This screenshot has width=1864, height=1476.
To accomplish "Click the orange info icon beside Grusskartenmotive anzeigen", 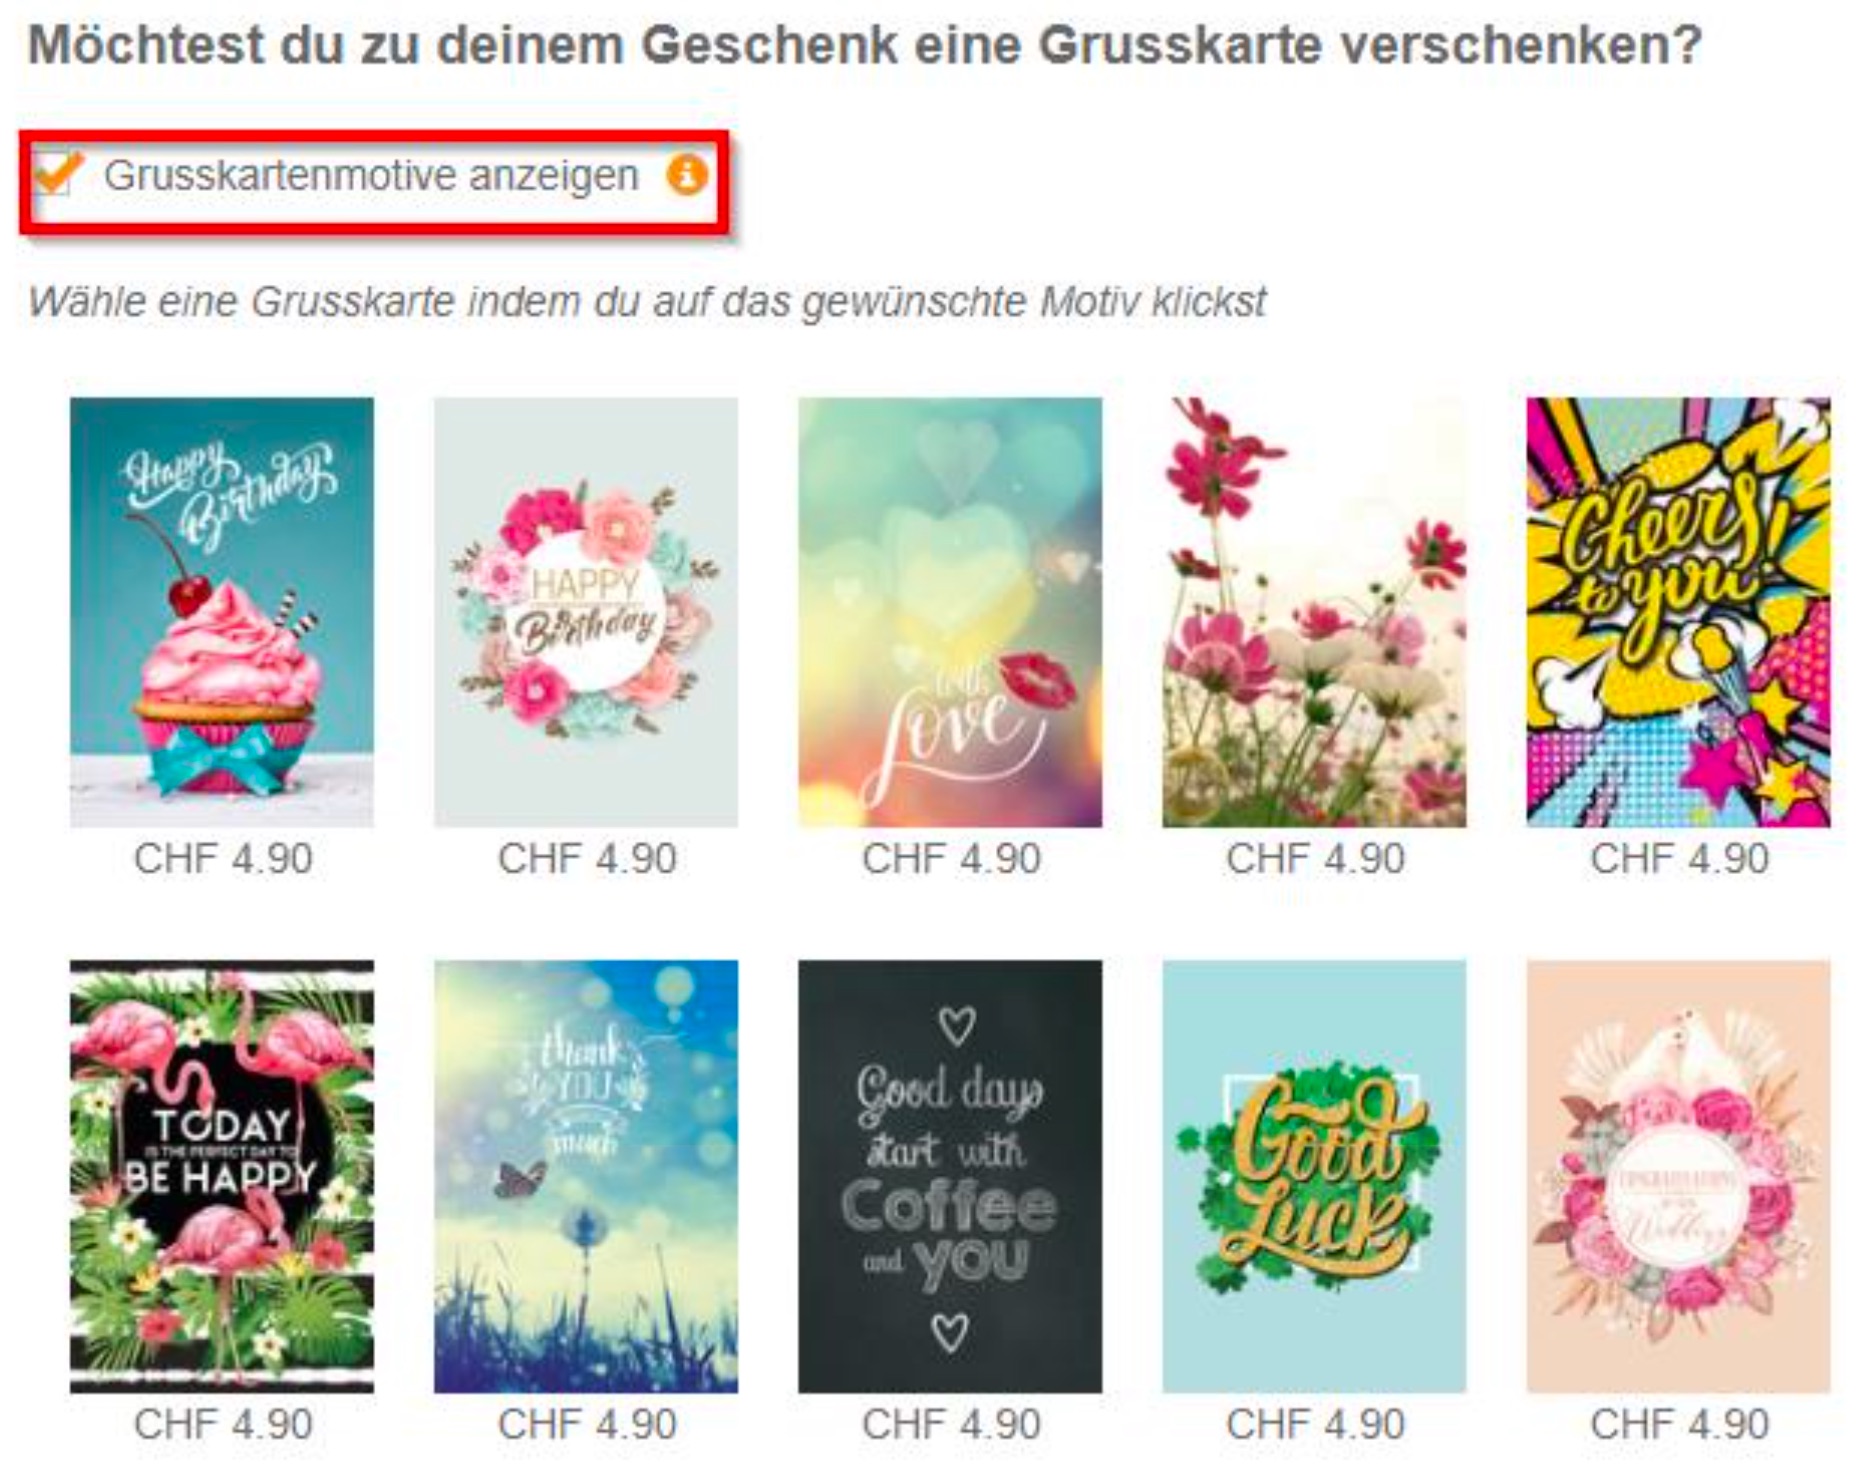I will [687, 176].
